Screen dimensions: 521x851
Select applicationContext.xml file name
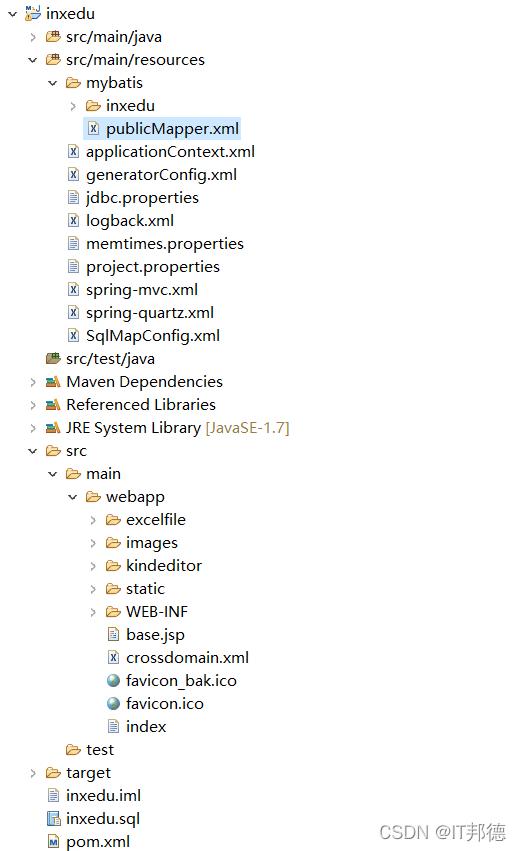[x=170, y=151]
